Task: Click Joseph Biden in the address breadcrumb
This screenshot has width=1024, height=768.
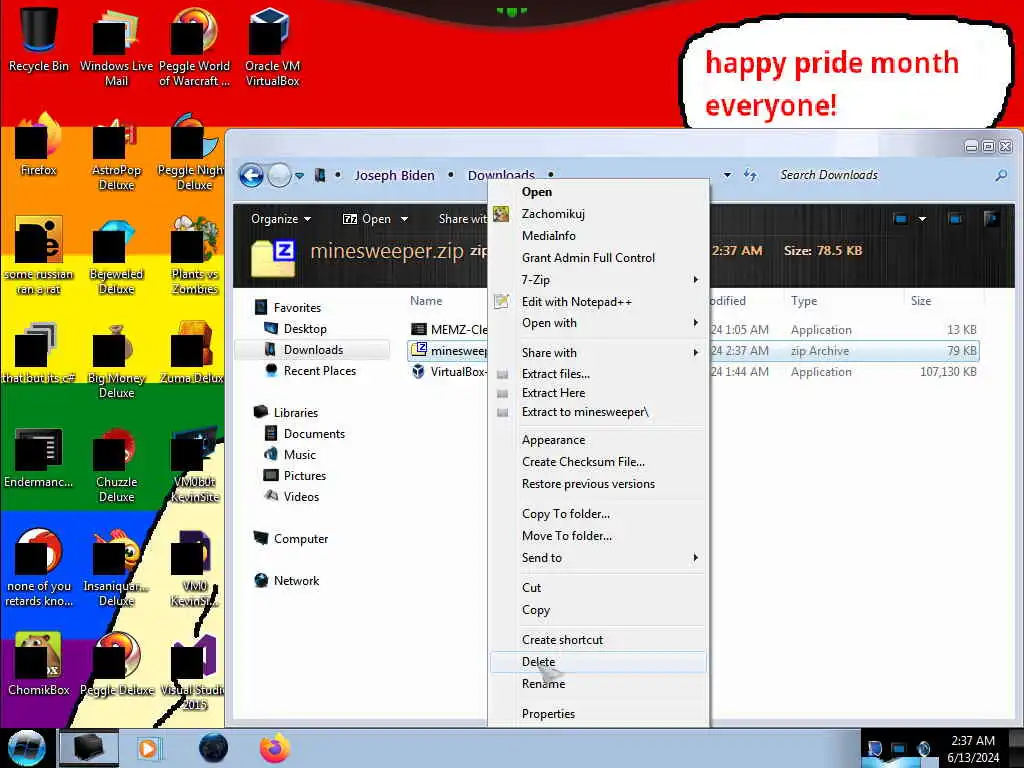Action: (x=394, y=175)
